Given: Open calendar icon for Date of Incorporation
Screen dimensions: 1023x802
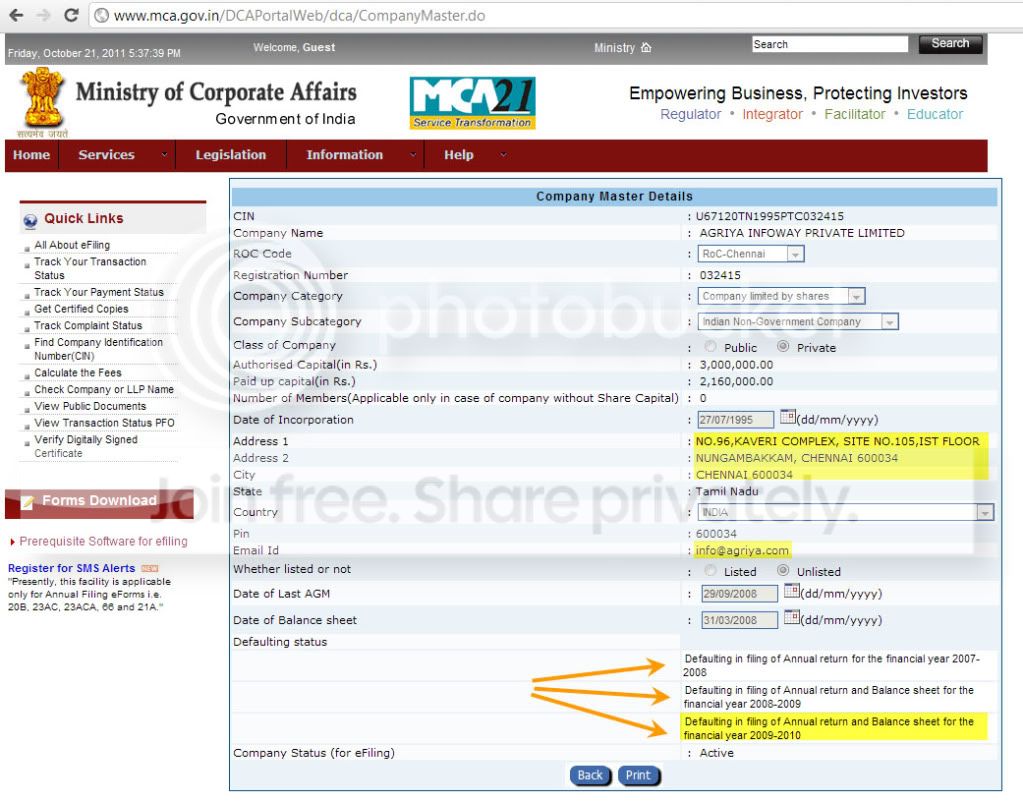Looking at the screenshot, I should click(787, 416).
